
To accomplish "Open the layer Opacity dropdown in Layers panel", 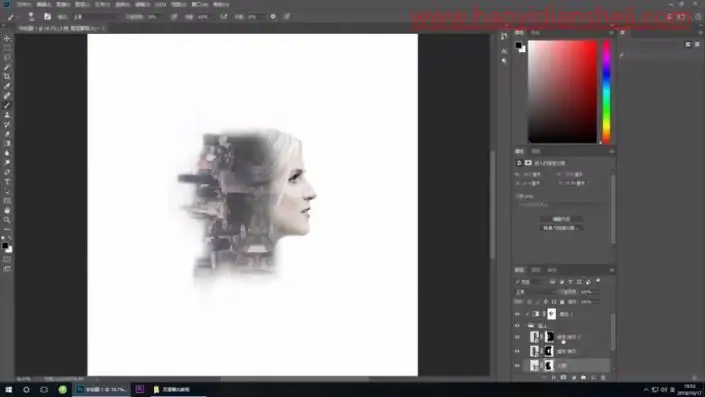I will (x=590, y=292).
